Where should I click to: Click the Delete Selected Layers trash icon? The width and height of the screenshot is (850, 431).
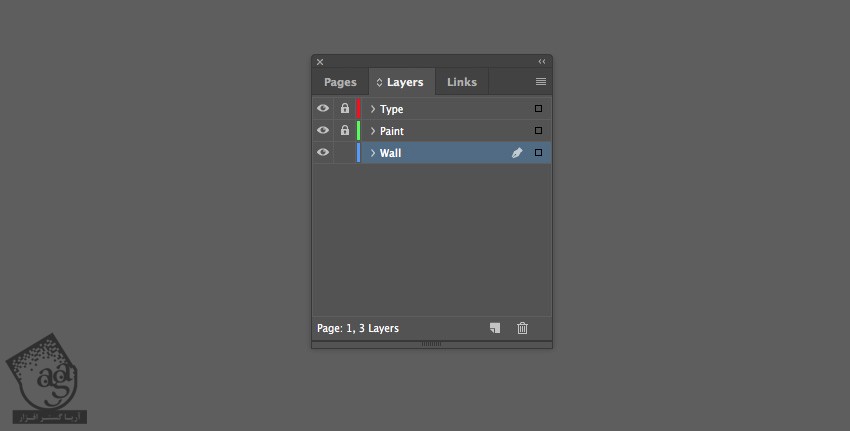[522, 328]
